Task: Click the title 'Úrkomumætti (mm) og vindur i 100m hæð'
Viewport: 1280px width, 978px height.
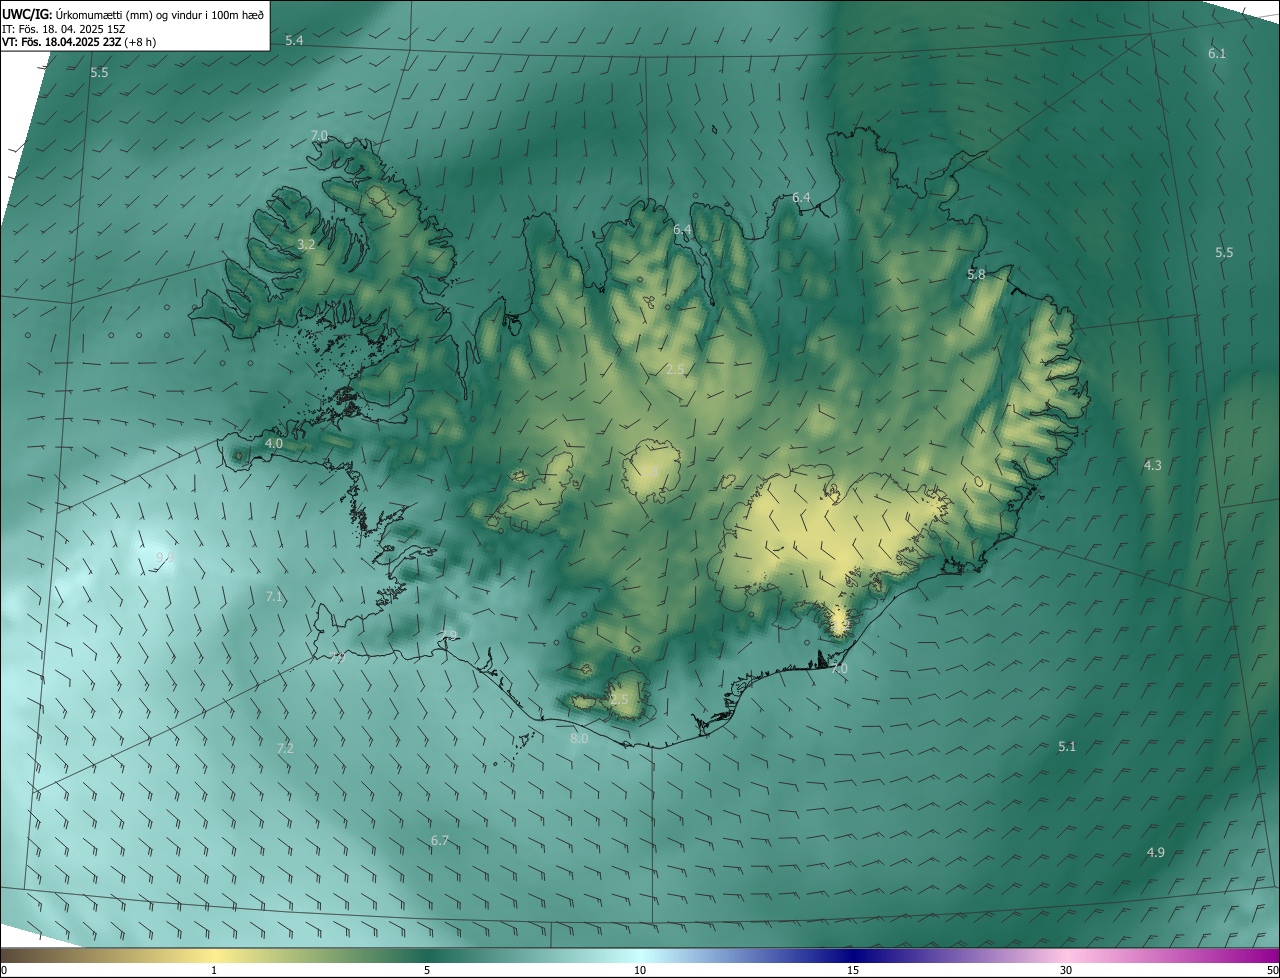Action: tap(159, 14)
